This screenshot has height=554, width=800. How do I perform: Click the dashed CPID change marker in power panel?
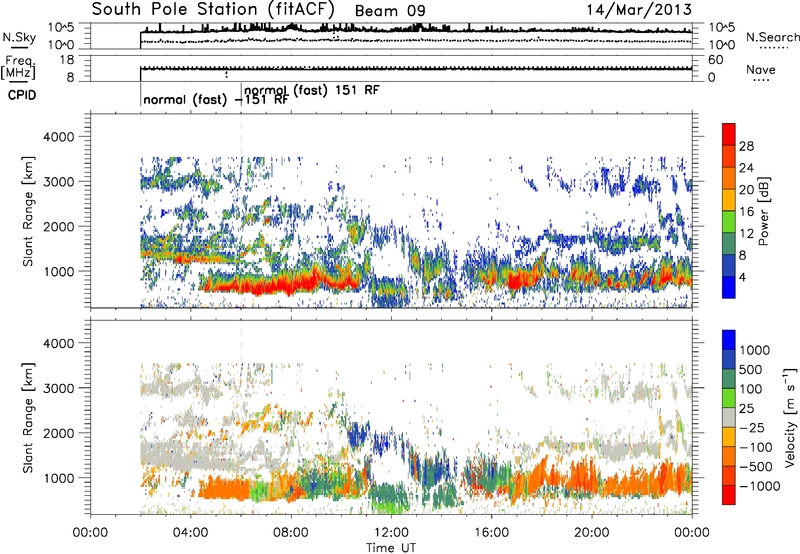tap(241, 134)
